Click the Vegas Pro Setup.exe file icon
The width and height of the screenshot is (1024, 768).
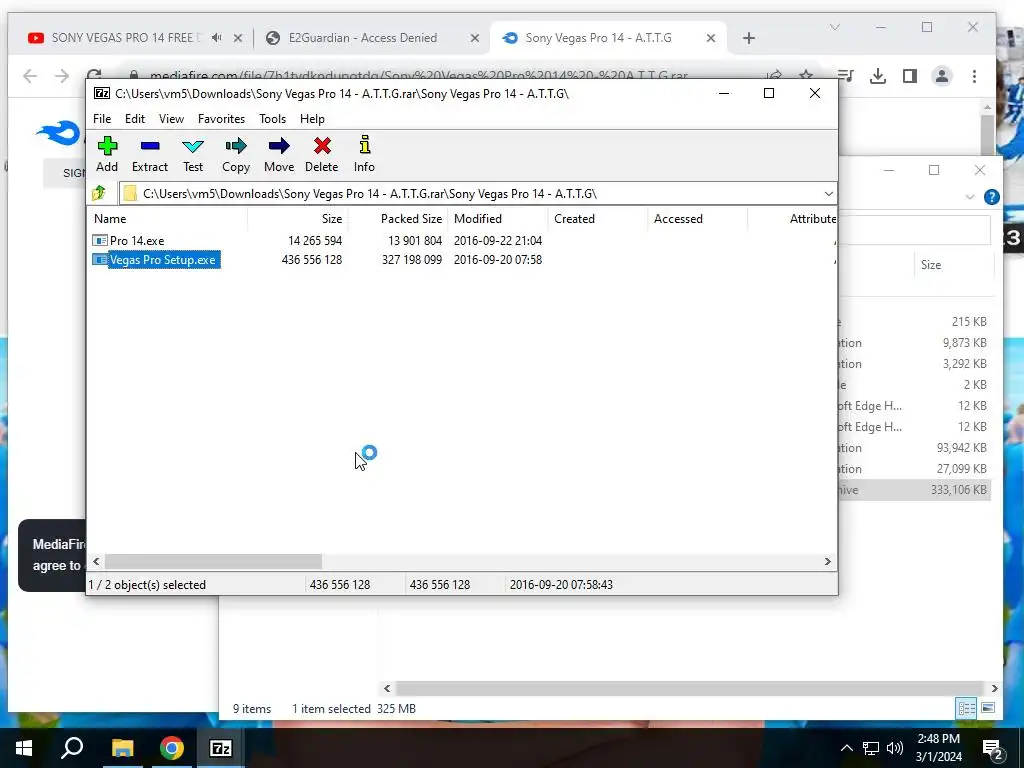tap(100, 260)
